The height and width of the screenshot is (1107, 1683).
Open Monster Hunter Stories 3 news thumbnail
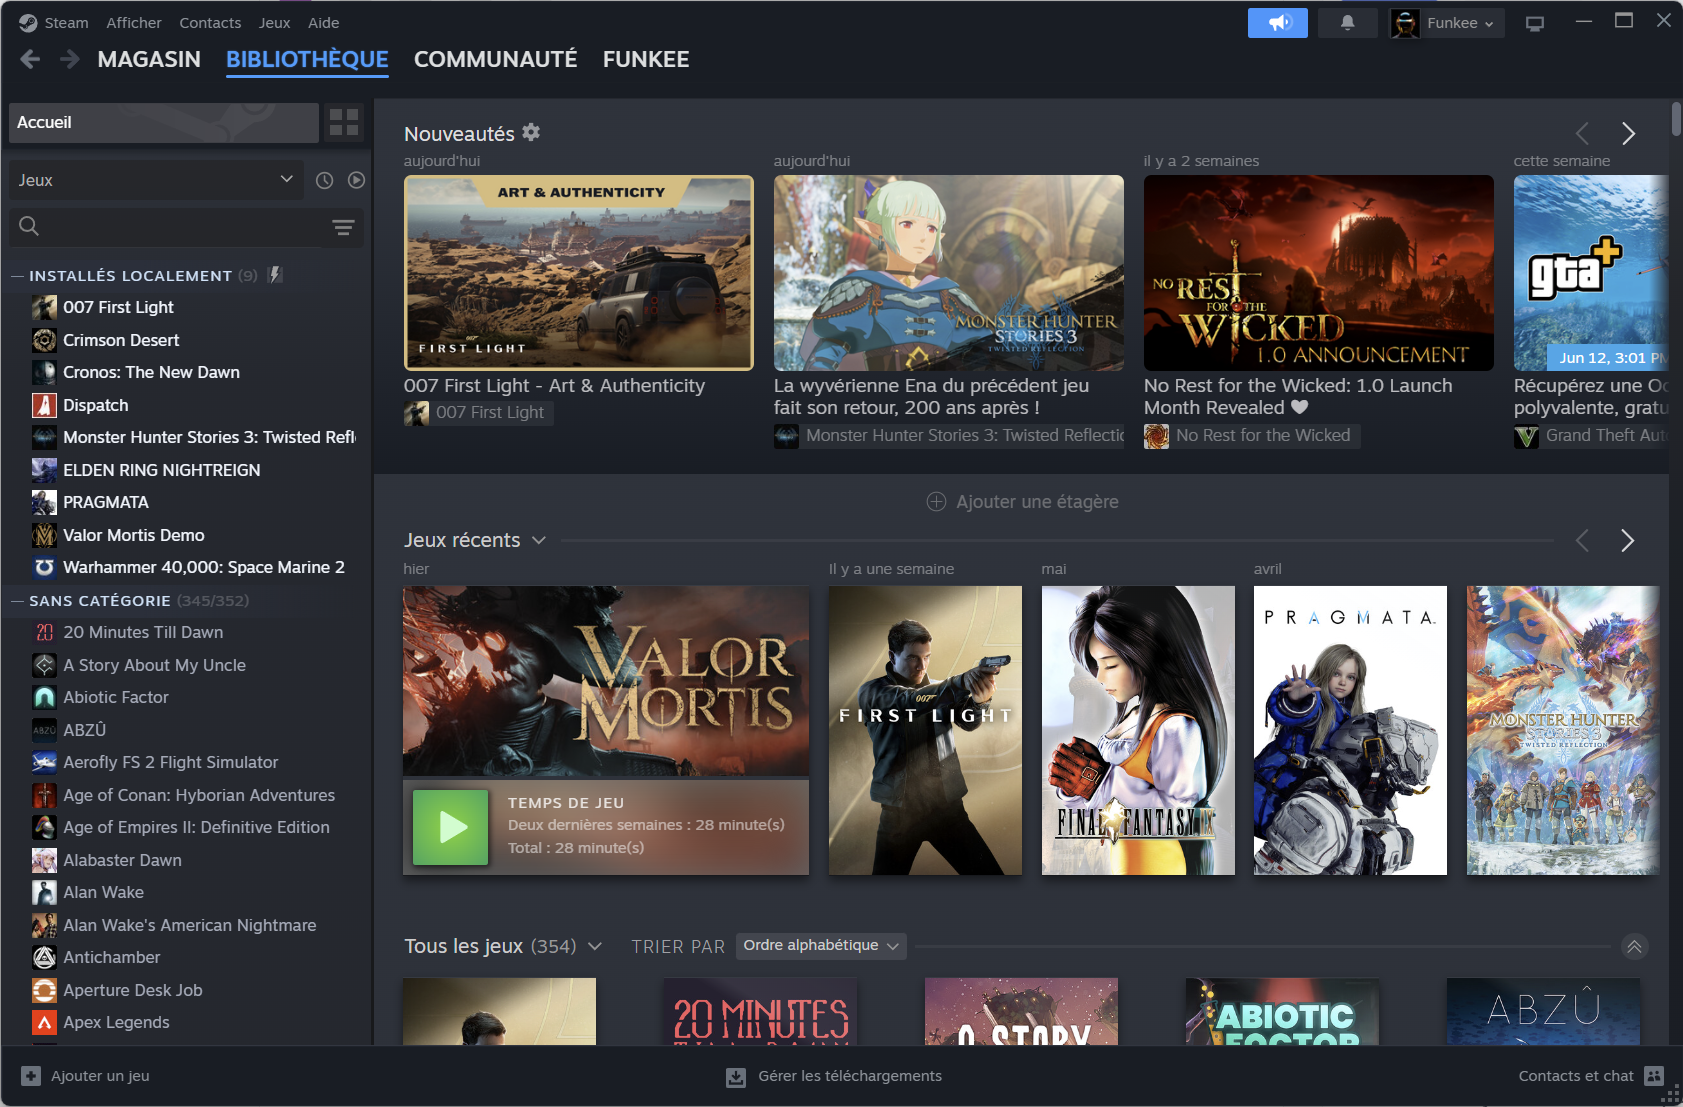tap(948, 273)
